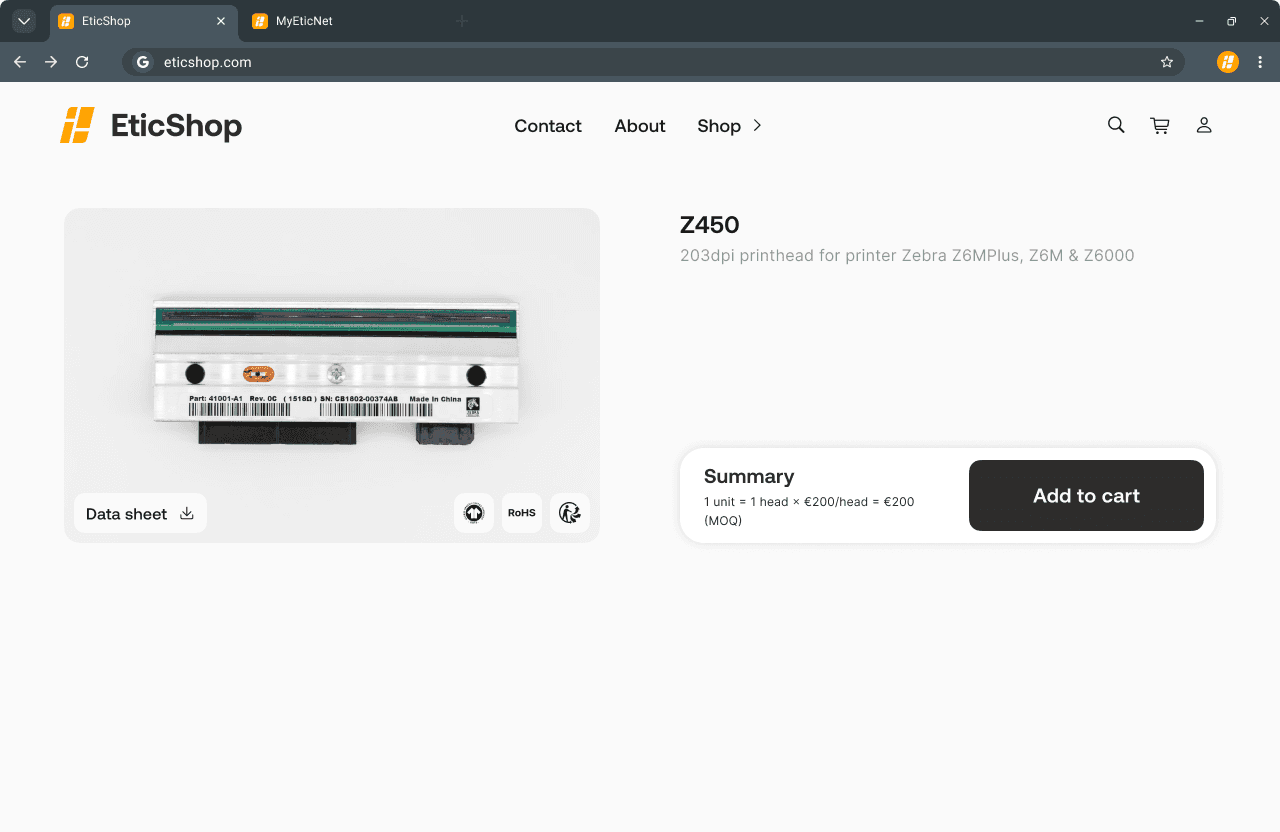Close the EticShop tab
This screenshot has width=1280, height=832.
click(x=221, y=21)
